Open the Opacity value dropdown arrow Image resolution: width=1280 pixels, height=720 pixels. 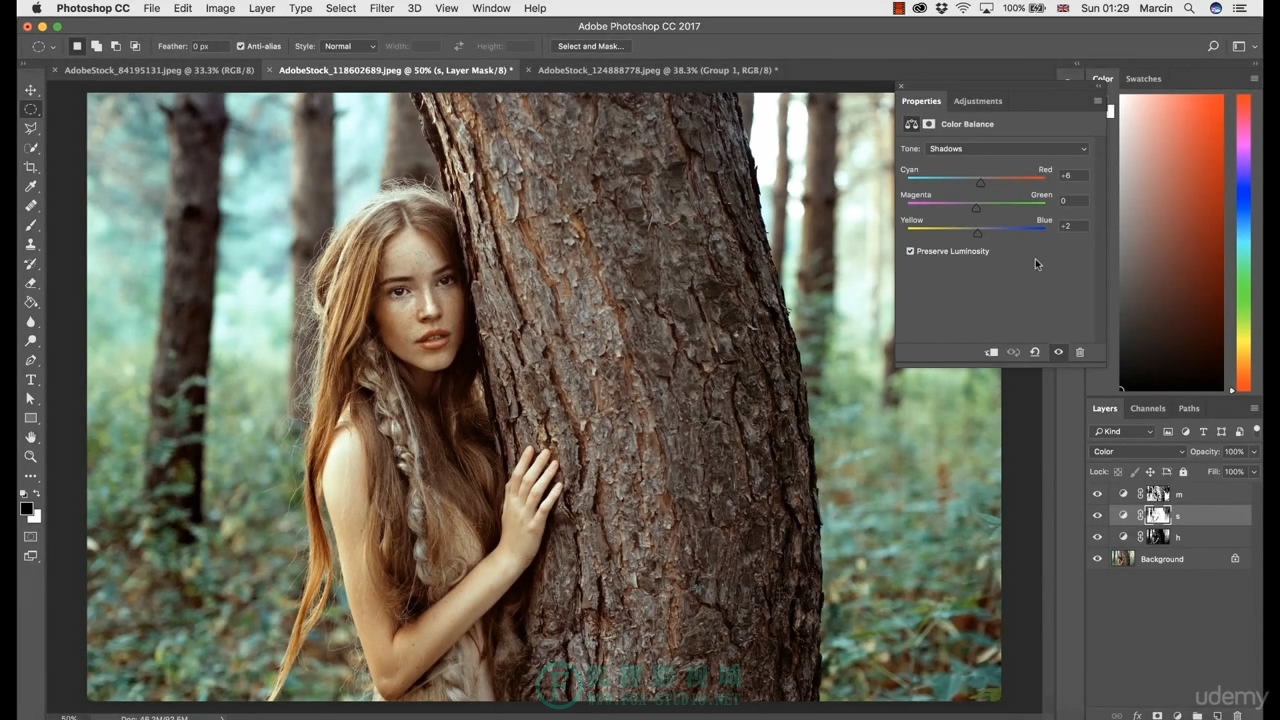click(1254, 452)
